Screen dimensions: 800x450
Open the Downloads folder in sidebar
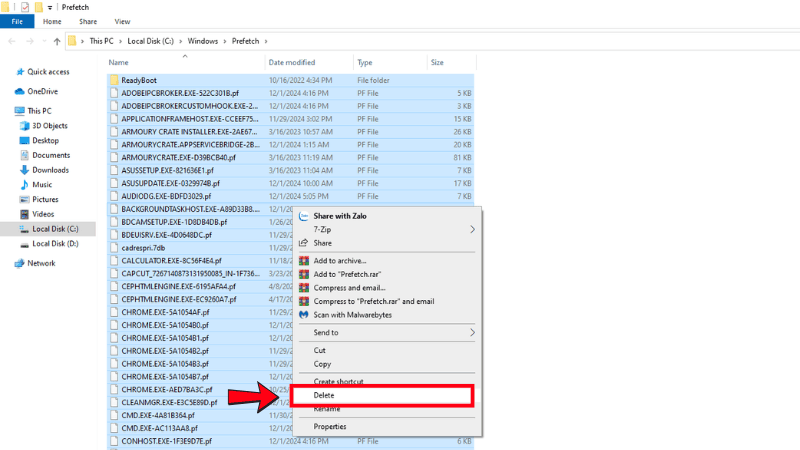[49, 170]
